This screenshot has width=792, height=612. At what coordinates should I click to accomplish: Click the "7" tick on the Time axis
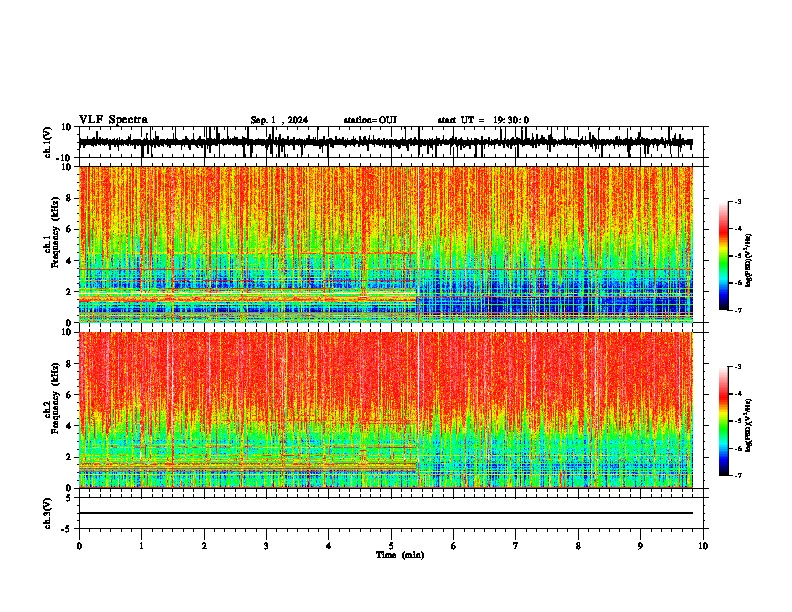(516, 546)
